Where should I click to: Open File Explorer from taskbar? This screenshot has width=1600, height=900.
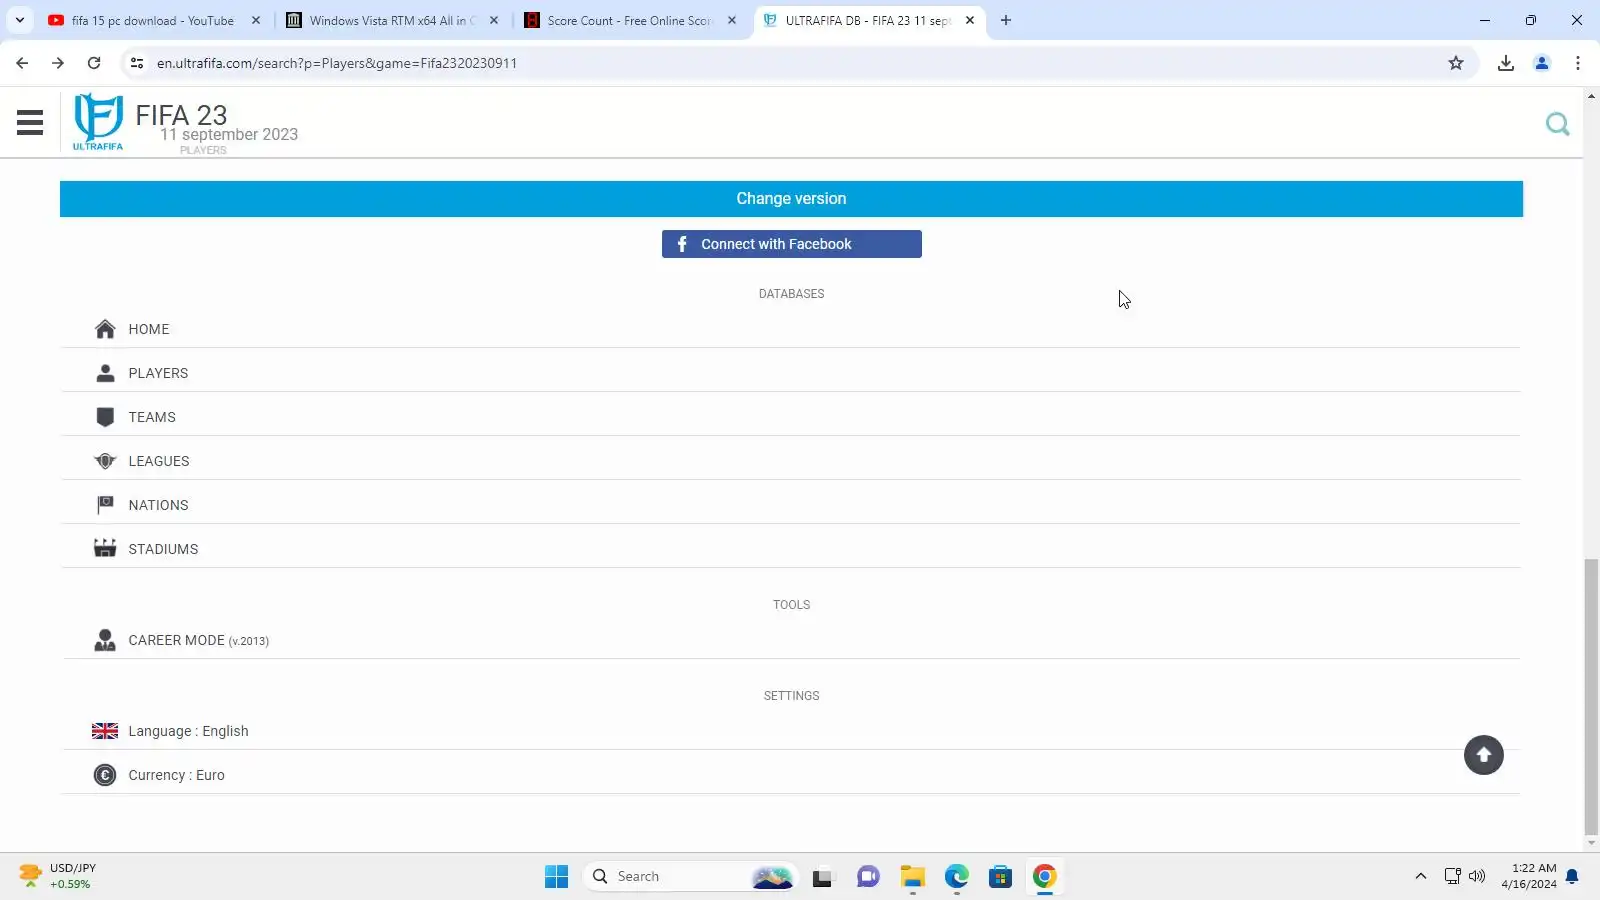[912, 877]
